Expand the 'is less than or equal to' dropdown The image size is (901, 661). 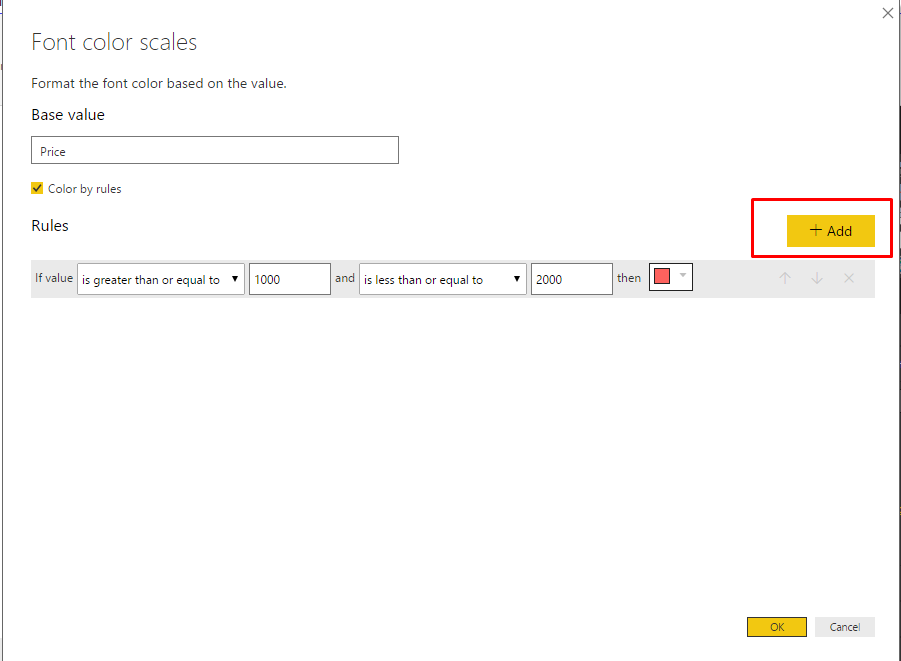point(442,280)
